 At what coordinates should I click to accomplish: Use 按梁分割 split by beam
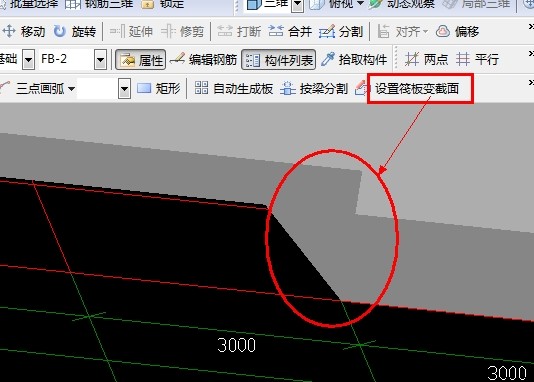[314, 89]
